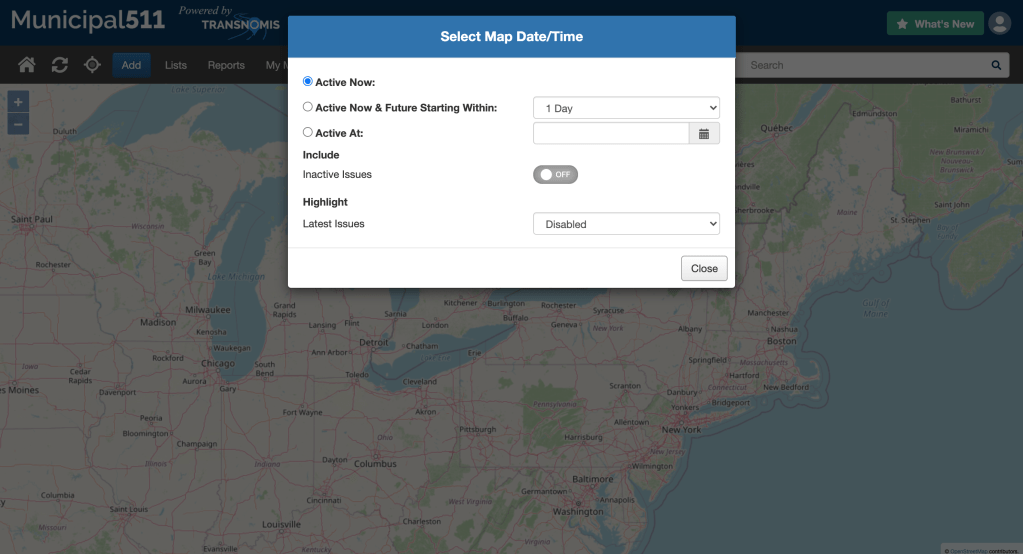This screenshot has height=554, width=1023.
Task: Open the user profile avatar icon
Action: (x=999, y=24)
